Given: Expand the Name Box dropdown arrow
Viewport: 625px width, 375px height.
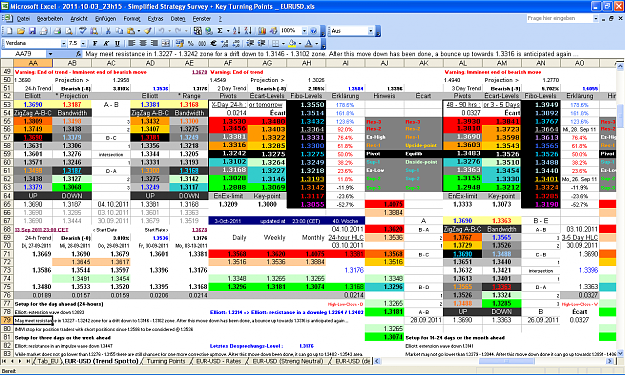Looking at the screenshot, I should coord(50,54).
